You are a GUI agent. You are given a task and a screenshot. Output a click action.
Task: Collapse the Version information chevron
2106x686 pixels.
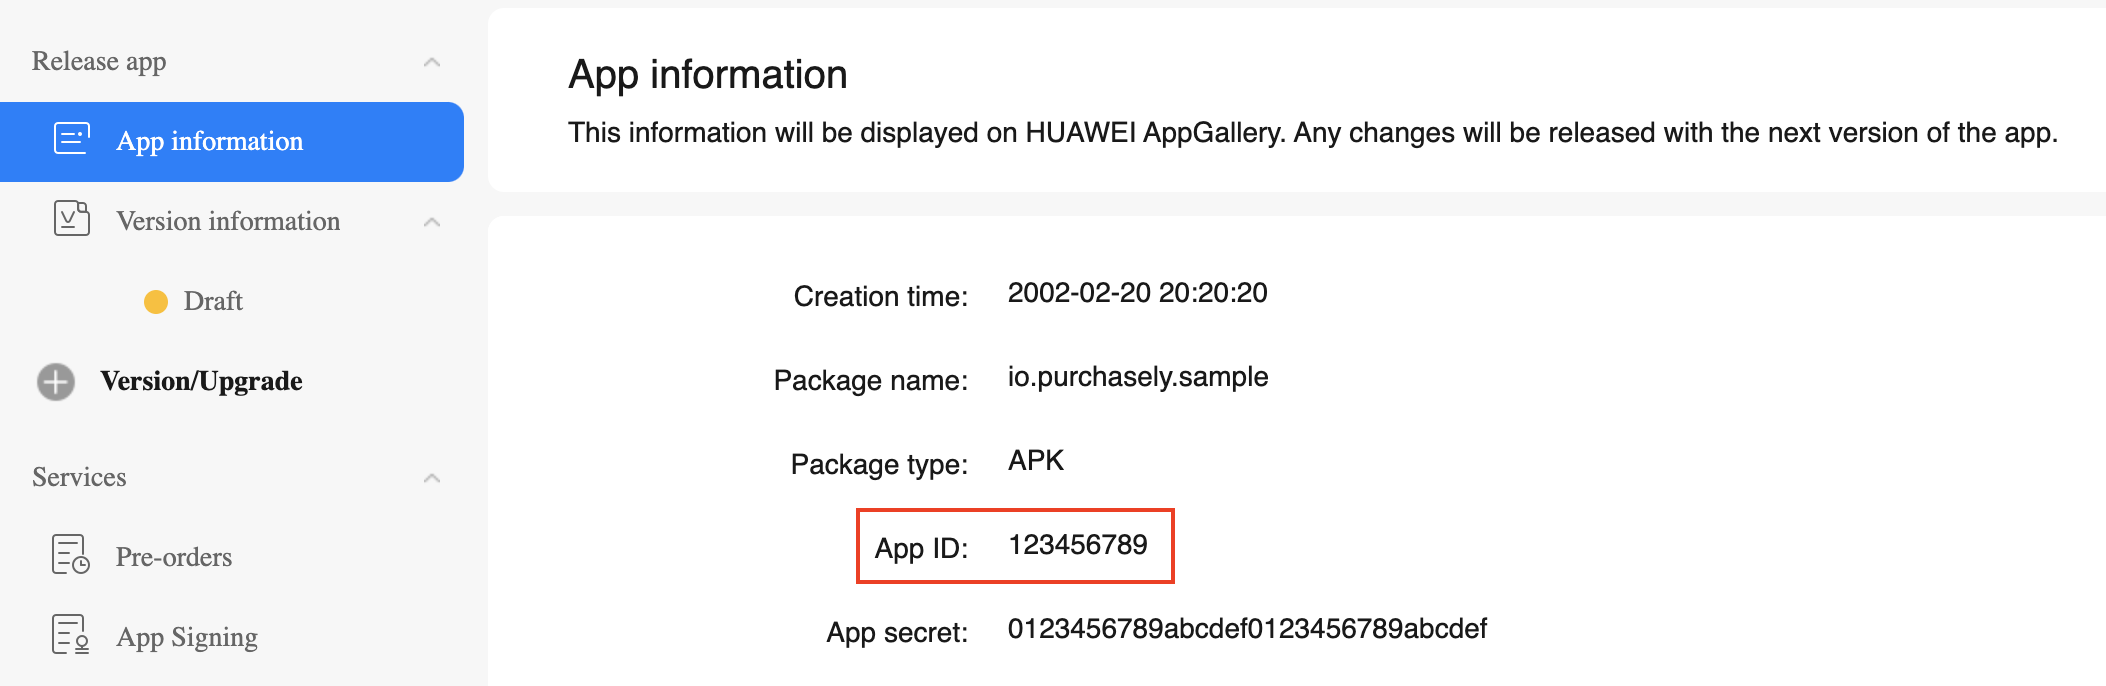tap(432, 222)
